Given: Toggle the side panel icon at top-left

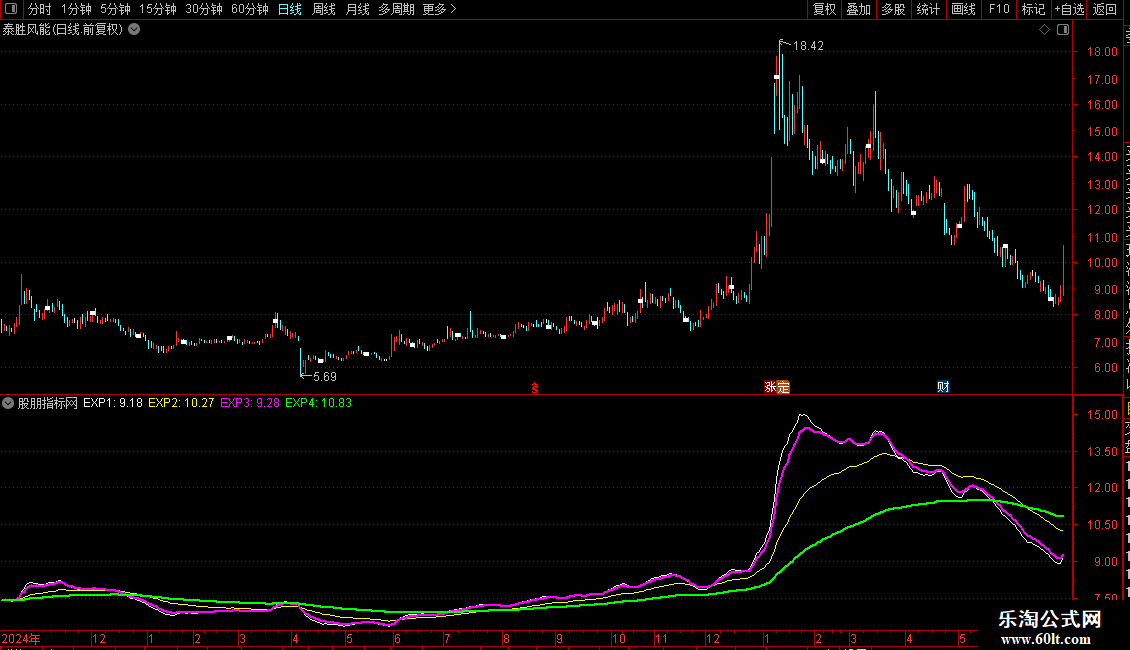Looking at the screenshot, I should pos(11,9).
